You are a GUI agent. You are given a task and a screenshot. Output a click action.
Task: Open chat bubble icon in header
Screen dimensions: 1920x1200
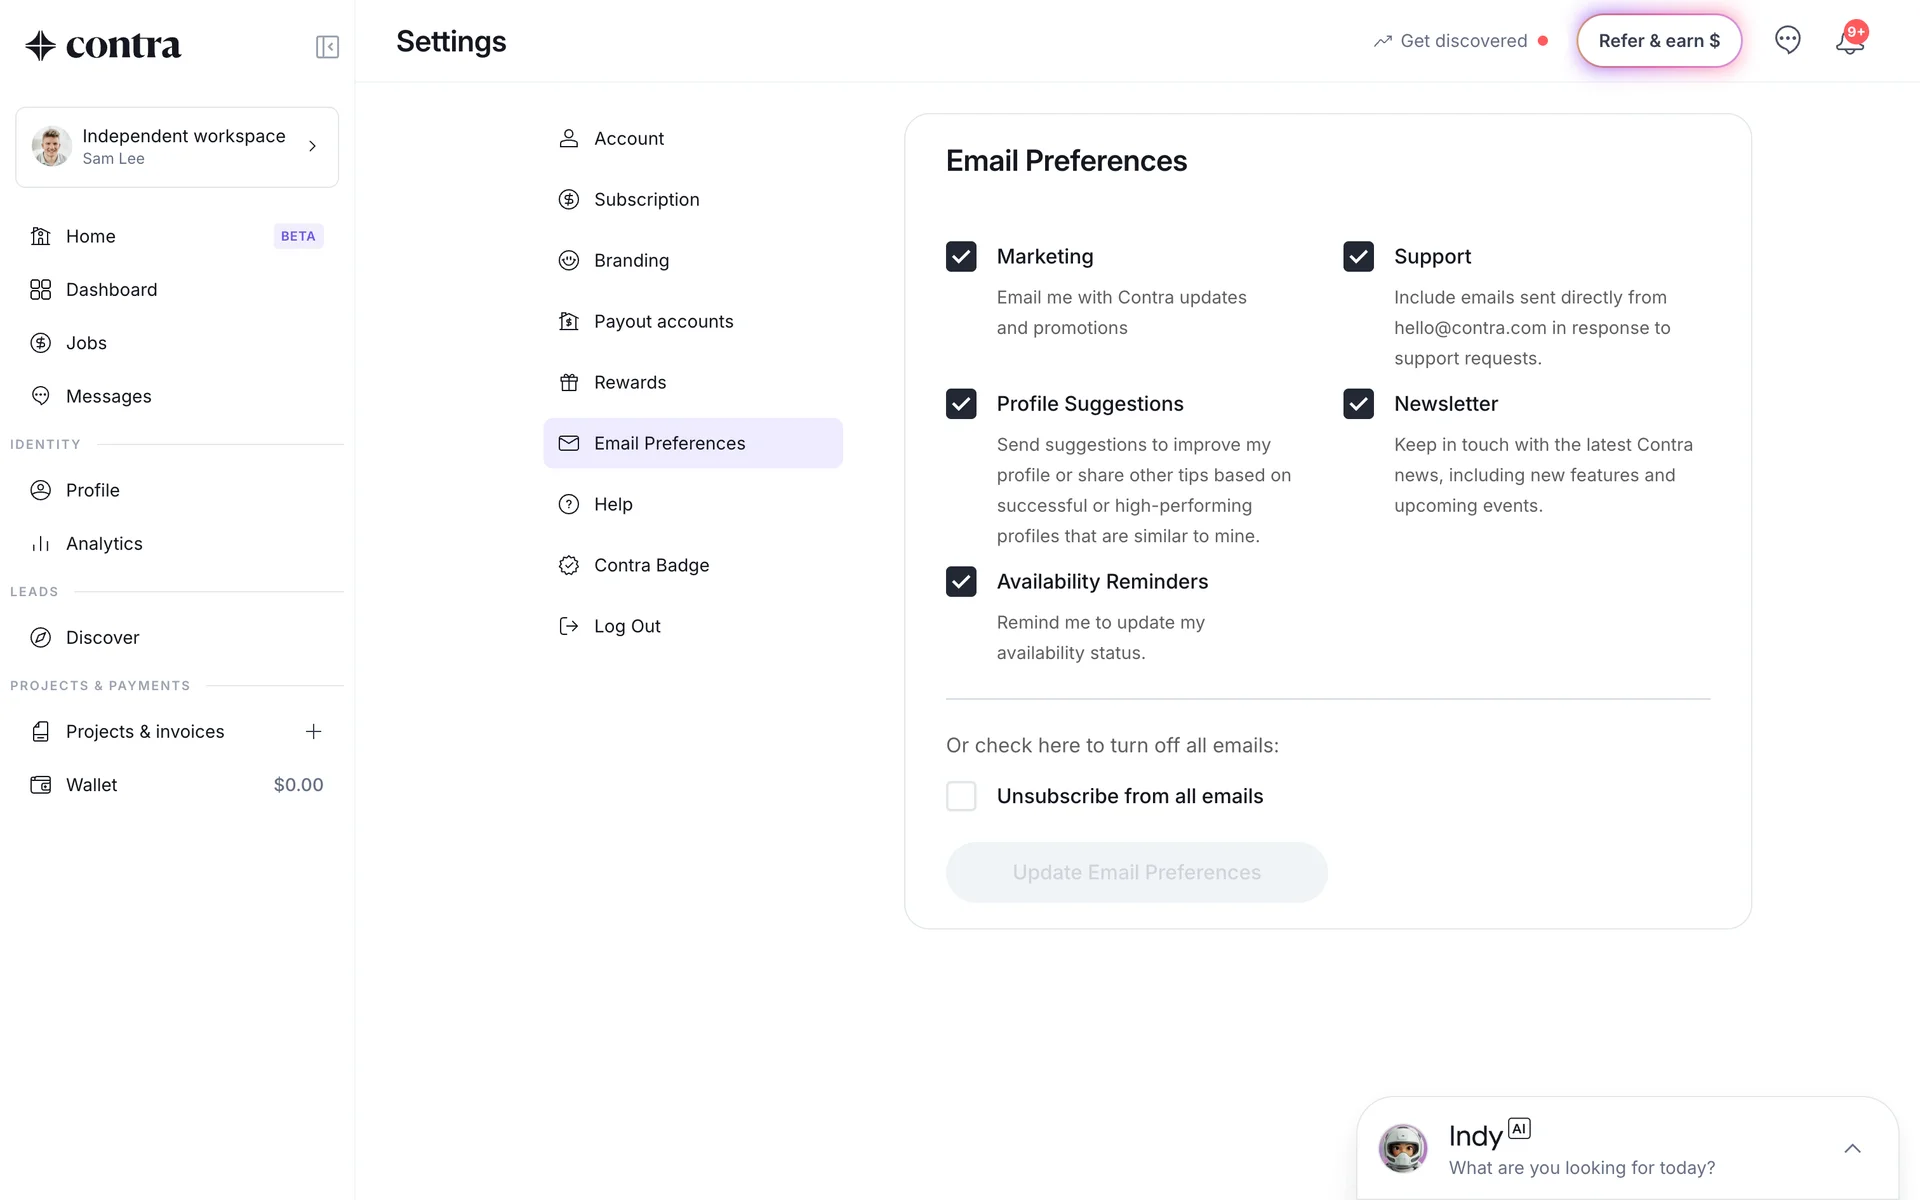coord(1787,40)
